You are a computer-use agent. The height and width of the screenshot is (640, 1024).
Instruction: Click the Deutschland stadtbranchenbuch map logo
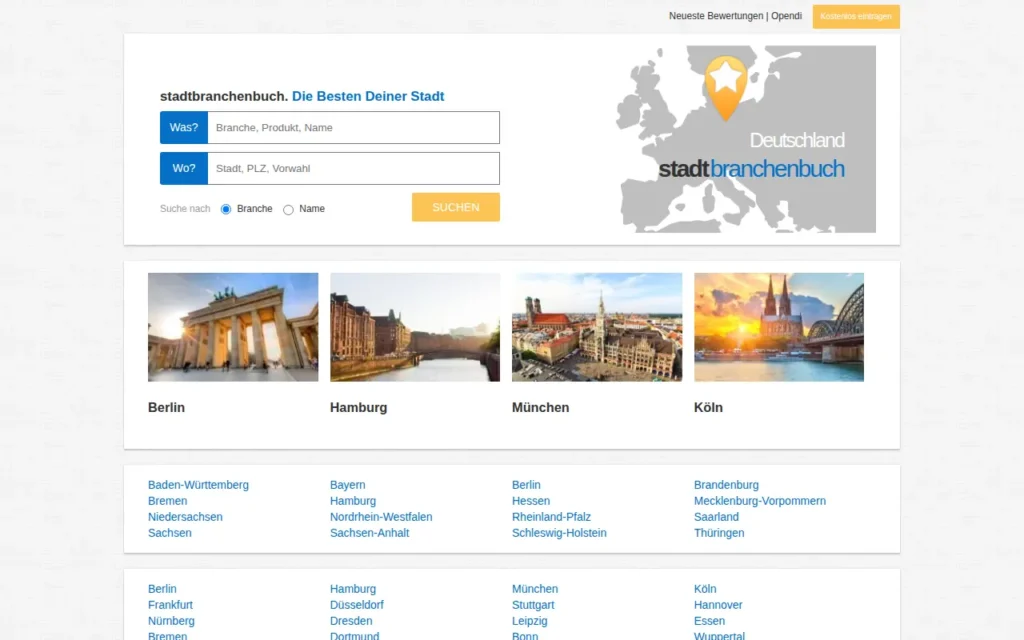click(746, 139)
